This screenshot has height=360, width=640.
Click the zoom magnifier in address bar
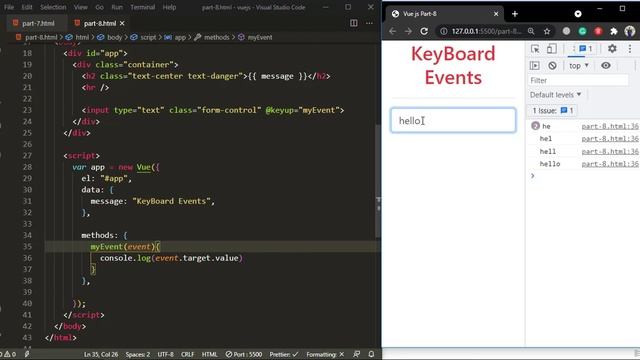click(531, 31)
